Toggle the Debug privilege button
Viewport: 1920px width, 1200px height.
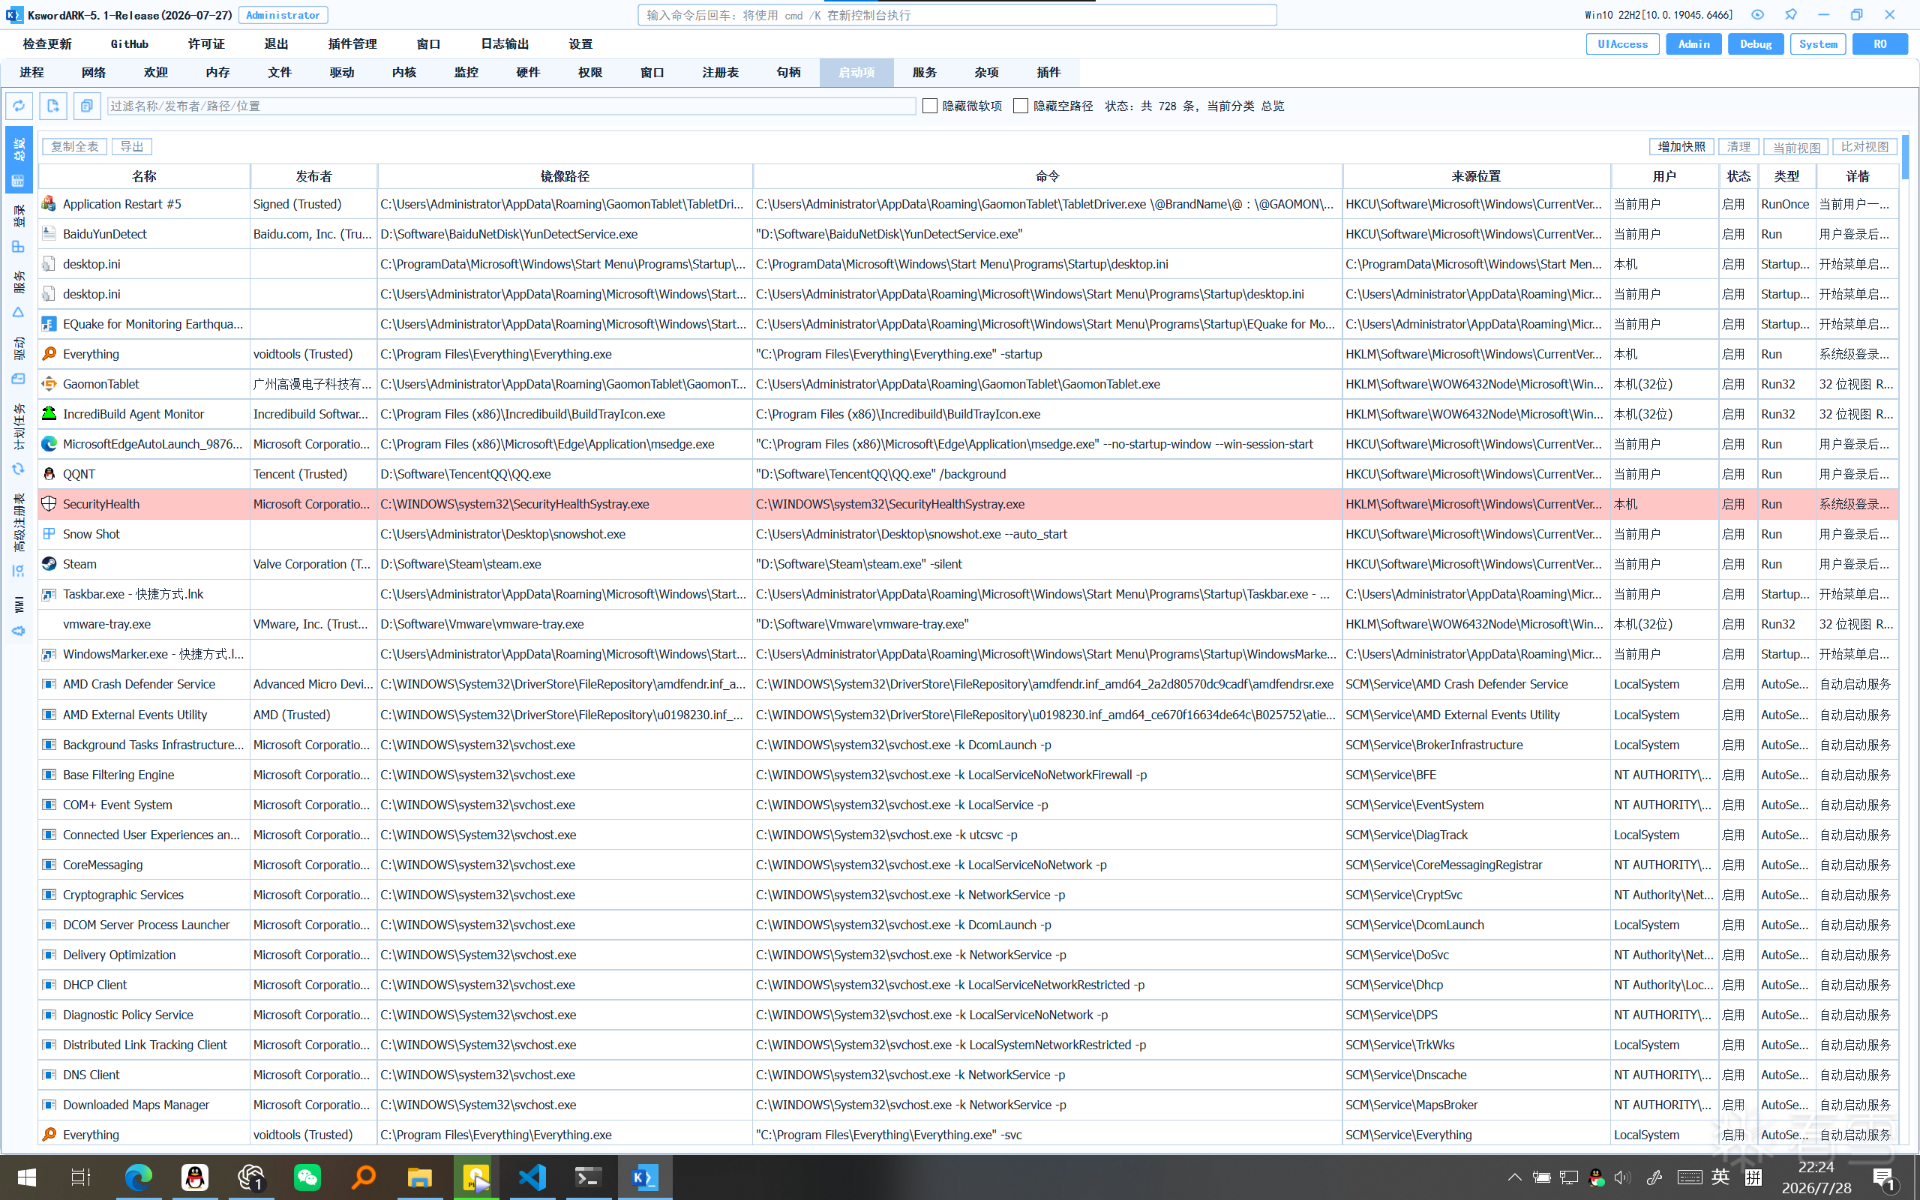(1755, 44)
